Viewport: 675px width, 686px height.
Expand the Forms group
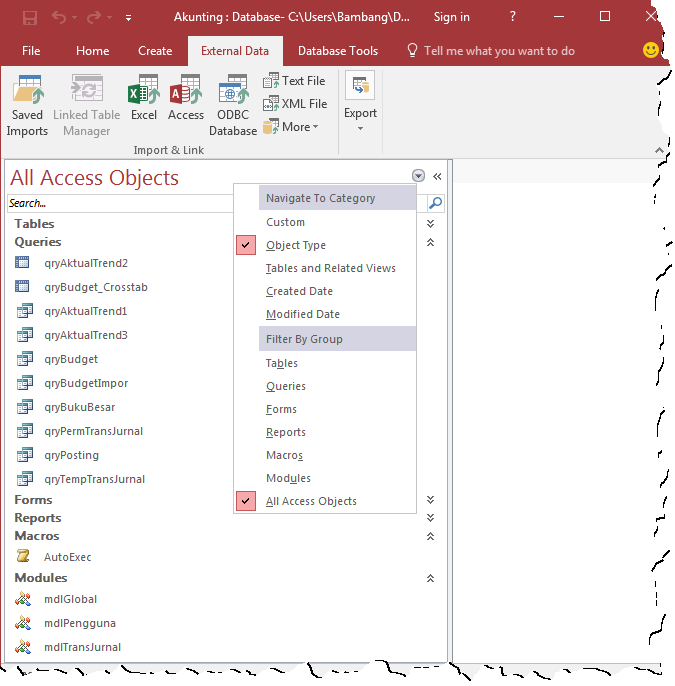(430, 500)
